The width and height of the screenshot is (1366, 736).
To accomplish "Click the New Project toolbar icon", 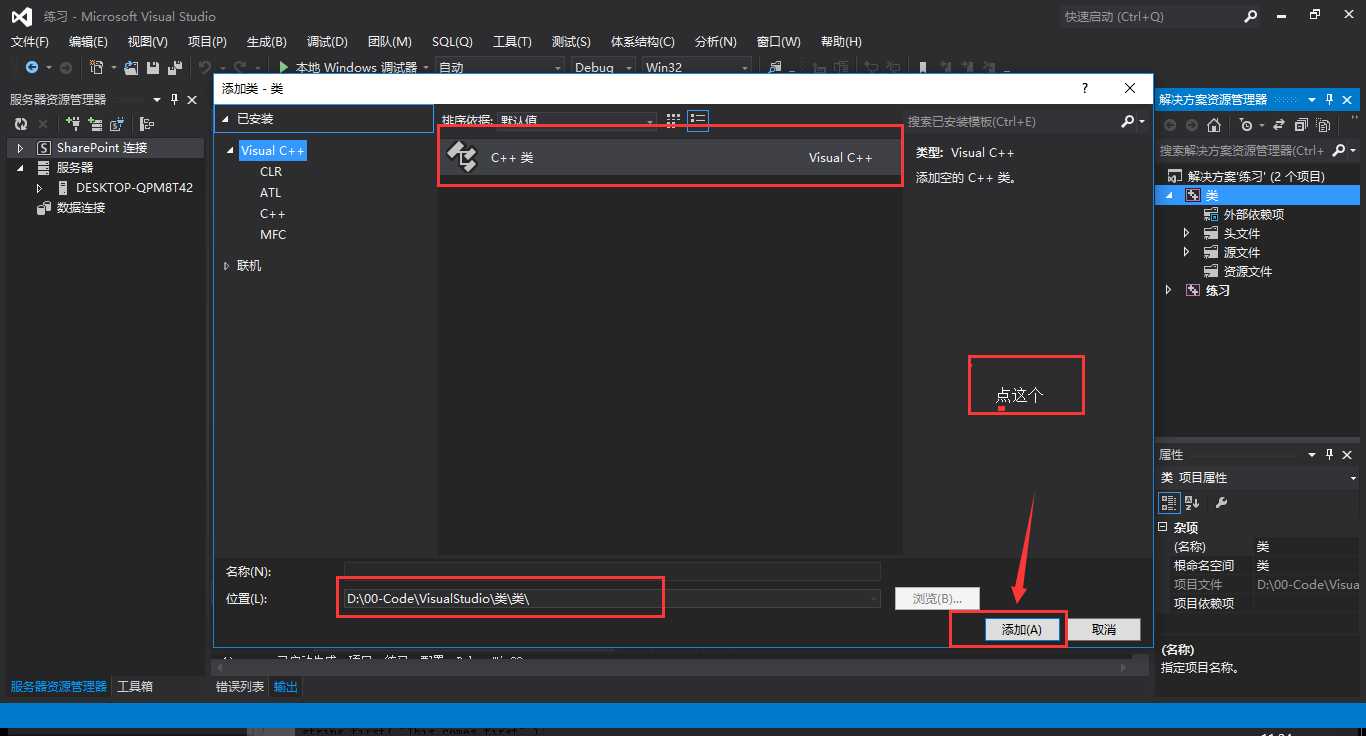I will pyautogui.click(x=96, y=67).
